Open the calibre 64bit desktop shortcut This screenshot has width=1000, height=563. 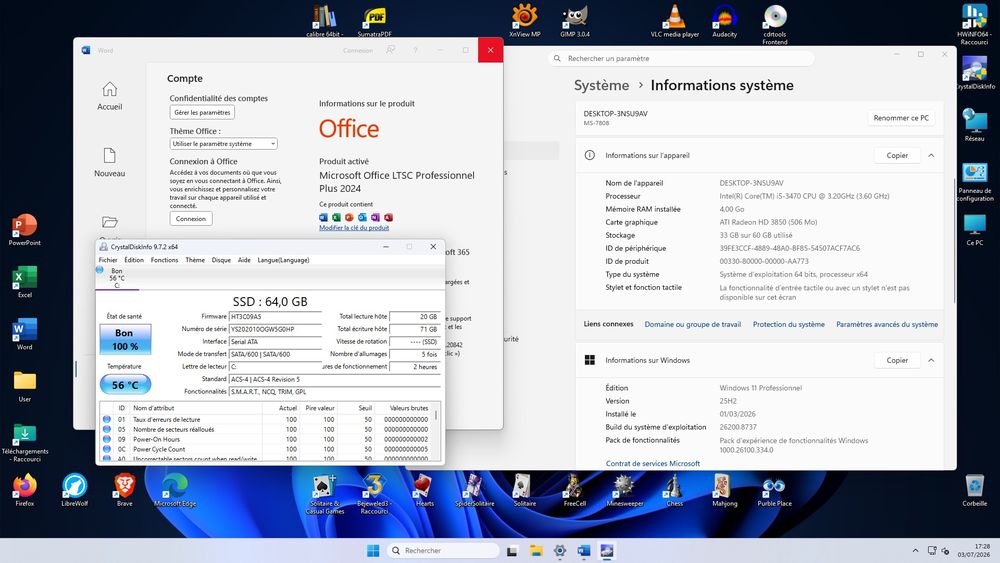point(325,21)
